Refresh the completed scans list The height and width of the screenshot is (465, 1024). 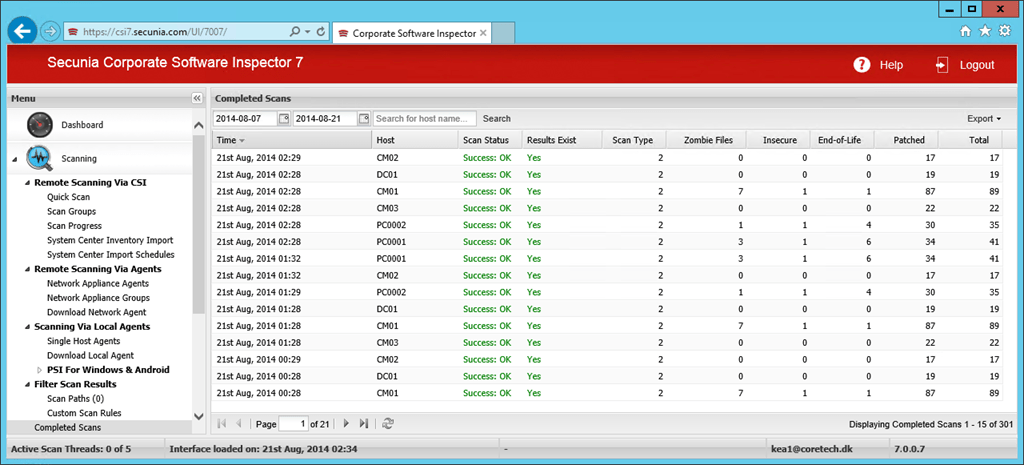[x=388, y=424]
